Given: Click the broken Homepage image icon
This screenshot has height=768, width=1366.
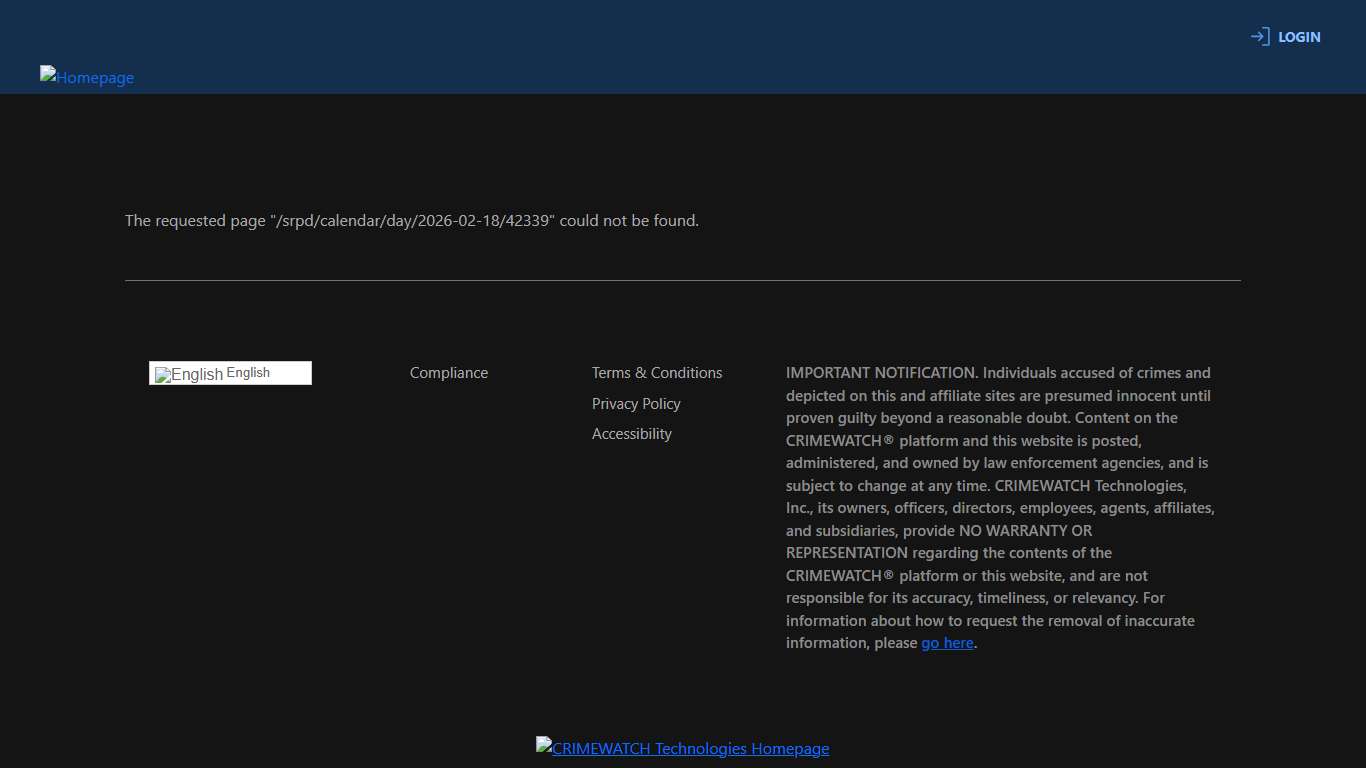Looking at the screenshot, I should [48, 73].
